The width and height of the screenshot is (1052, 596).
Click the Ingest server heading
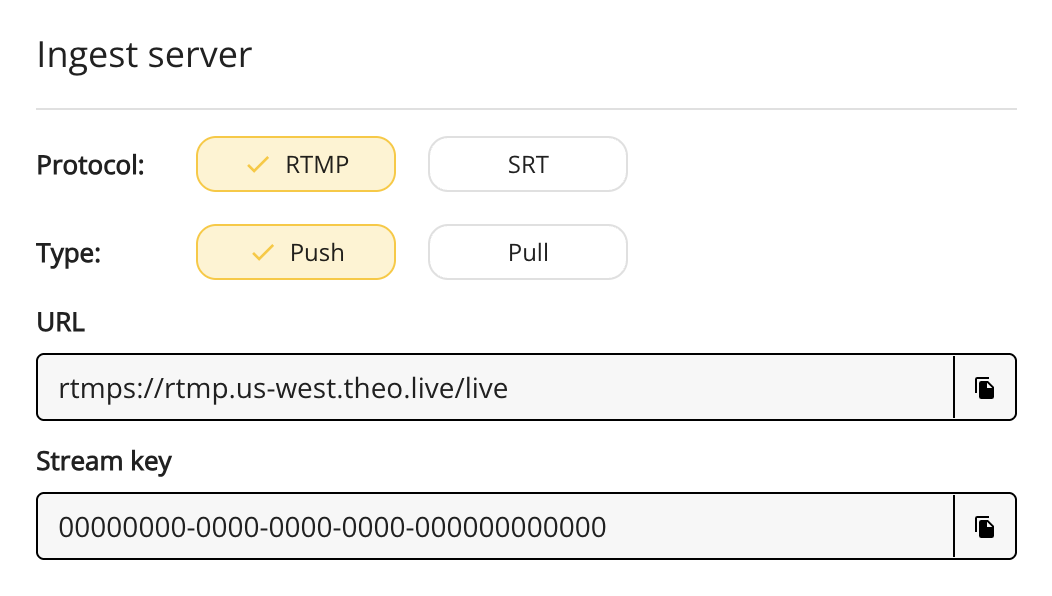coord(144,55)
